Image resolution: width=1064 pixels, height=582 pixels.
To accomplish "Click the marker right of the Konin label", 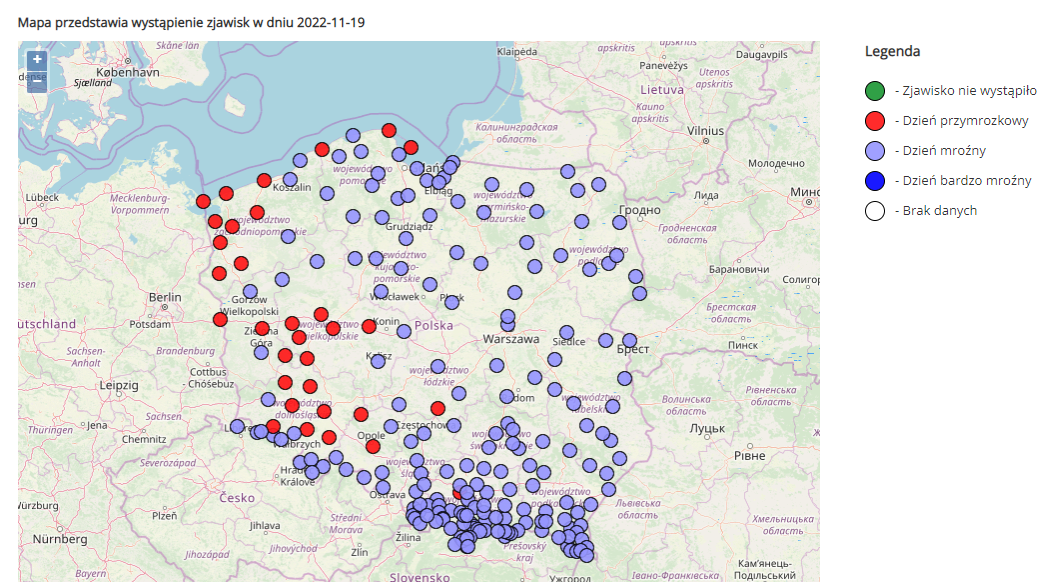I will tap(403, 330).
